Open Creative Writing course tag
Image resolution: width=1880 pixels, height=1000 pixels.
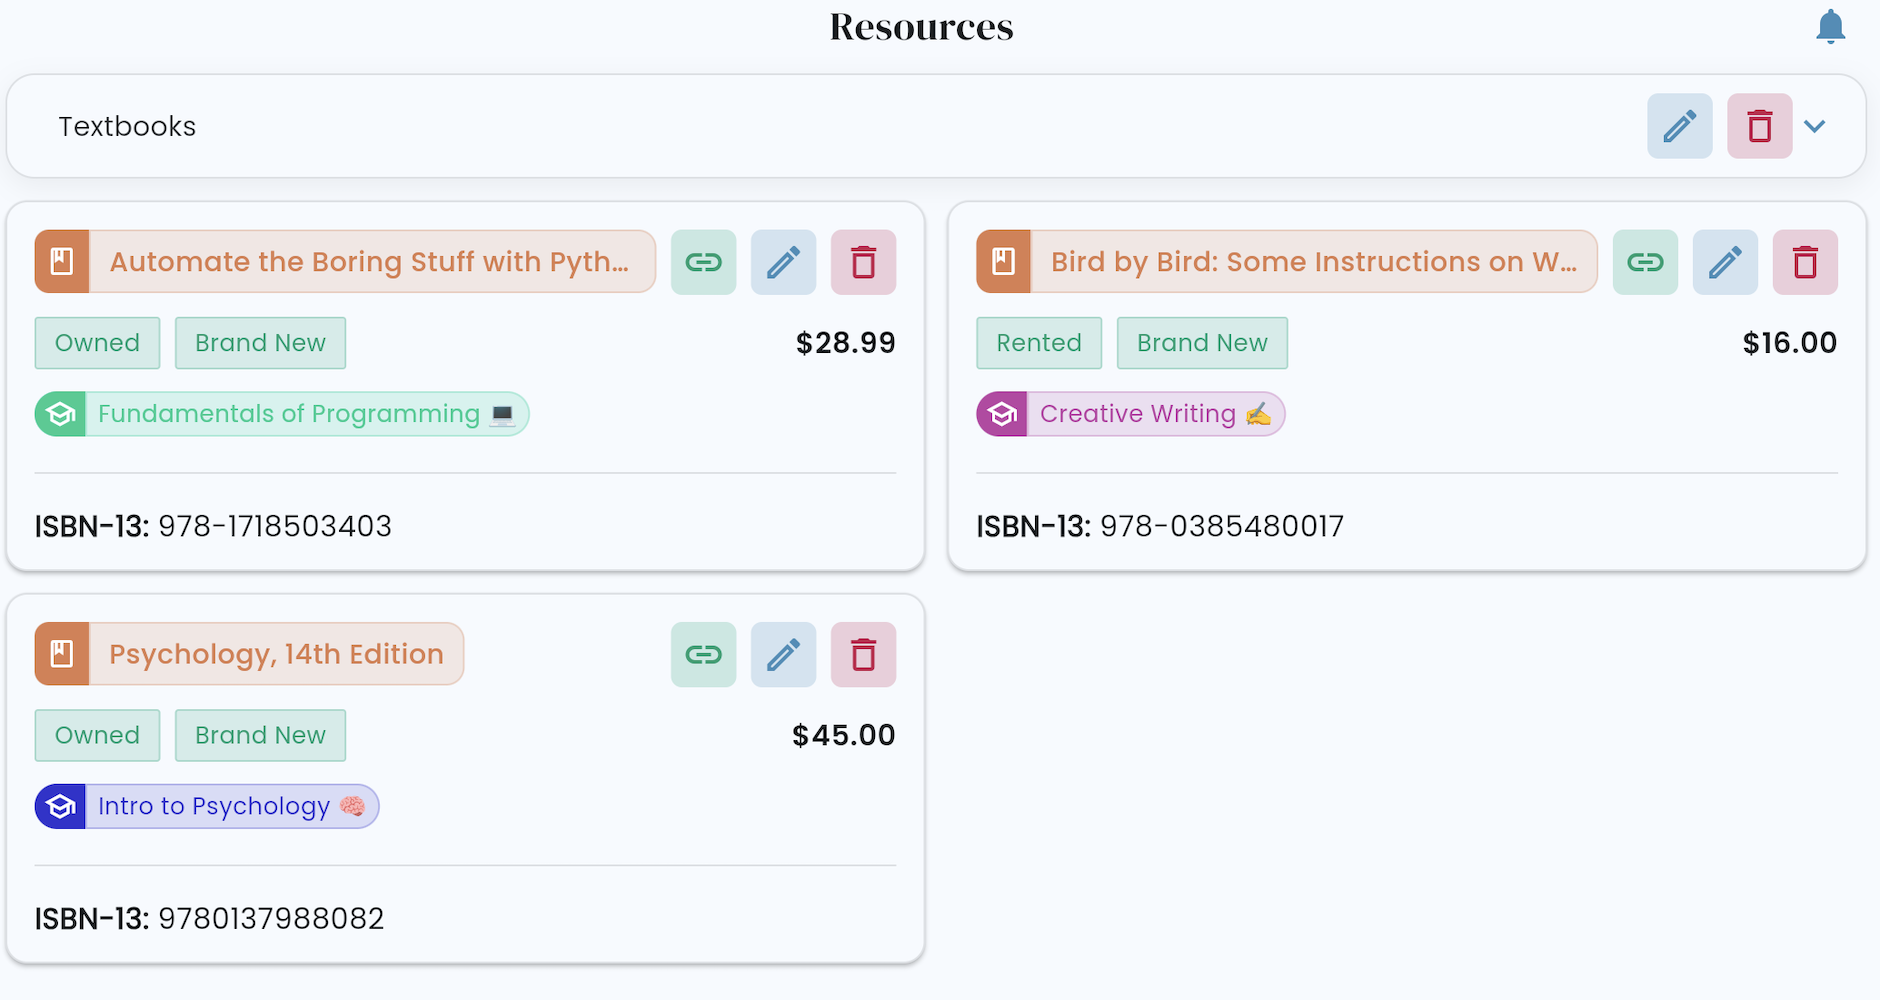point(1131,414)
